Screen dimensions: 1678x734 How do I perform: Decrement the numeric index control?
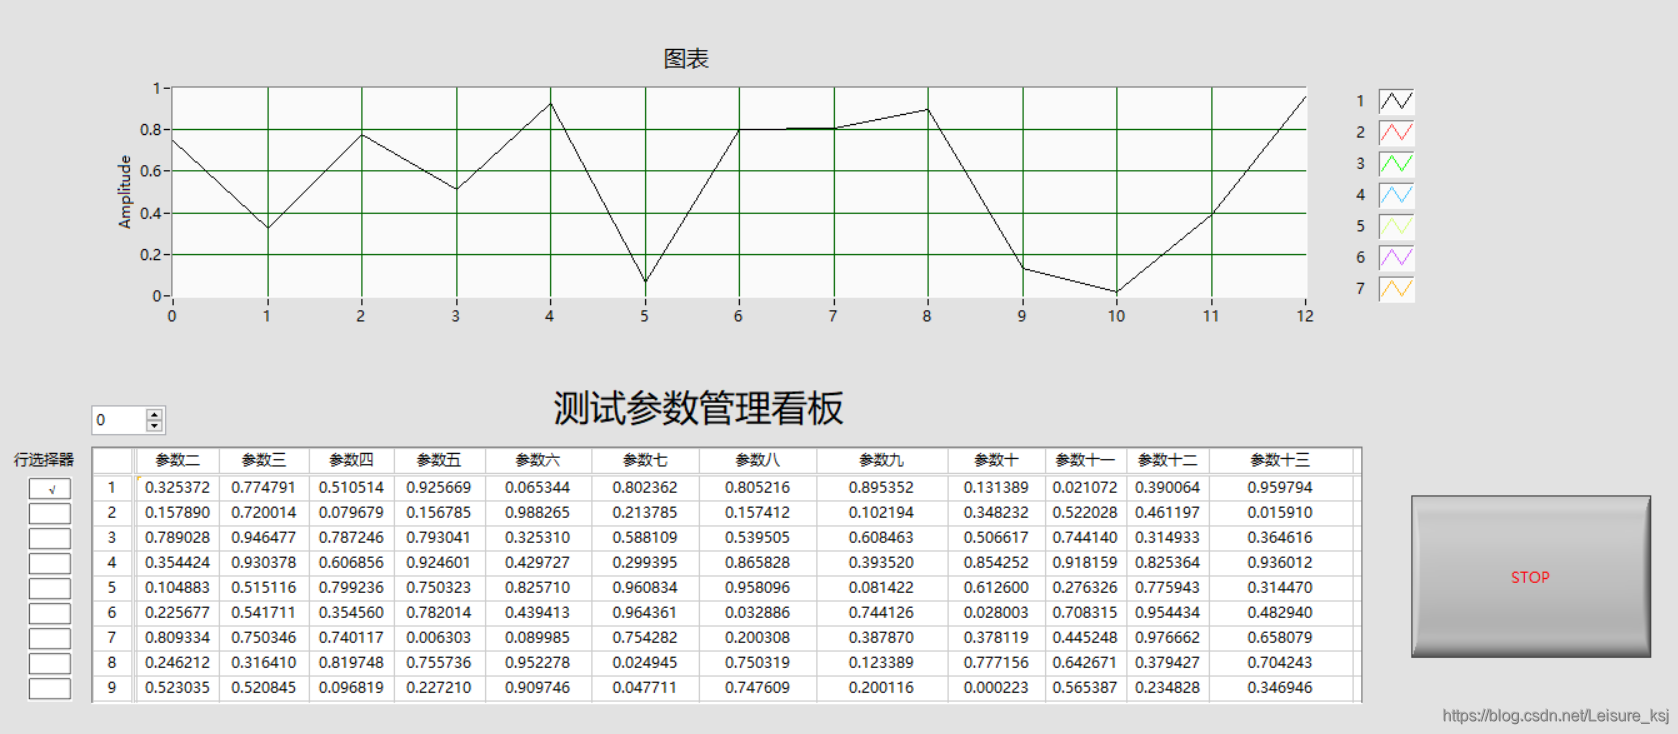point(154,426)
